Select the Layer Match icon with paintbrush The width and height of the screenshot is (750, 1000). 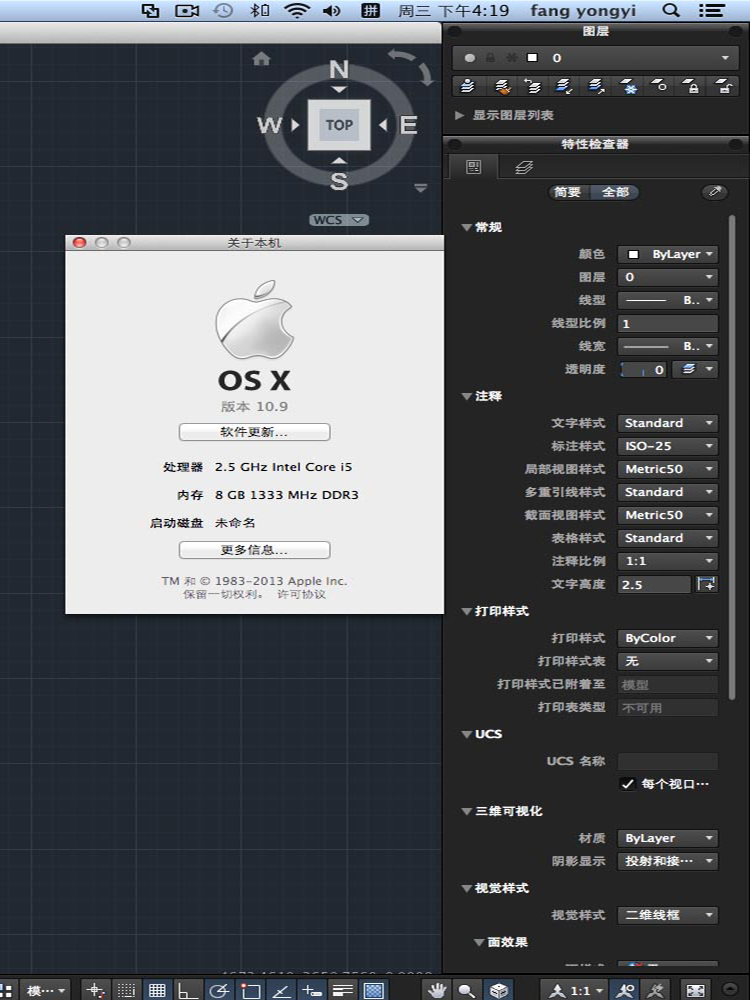tap(503, 85)
